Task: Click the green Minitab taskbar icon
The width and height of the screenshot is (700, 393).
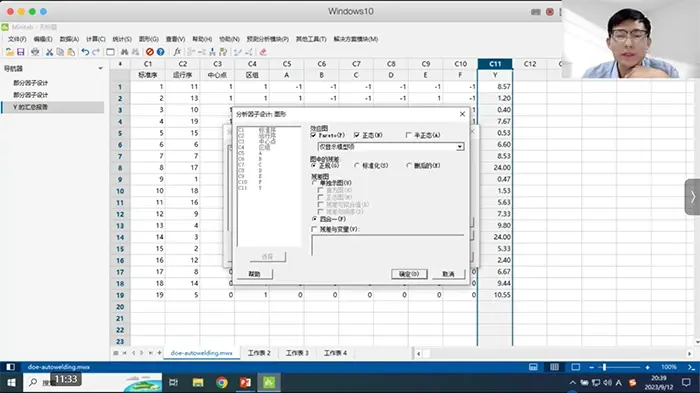Action: point(269,383)
